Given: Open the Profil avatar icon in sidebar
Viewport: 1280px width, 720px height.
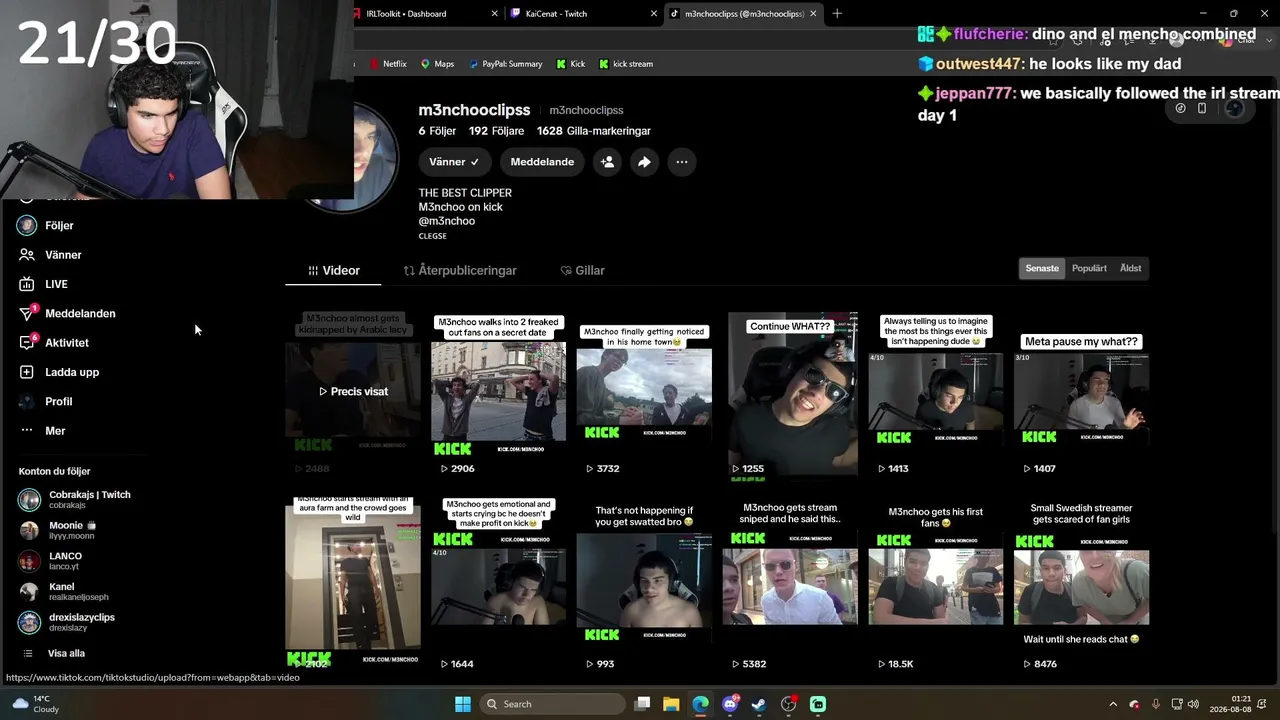Looking at the screenshot, I should 27,401.
